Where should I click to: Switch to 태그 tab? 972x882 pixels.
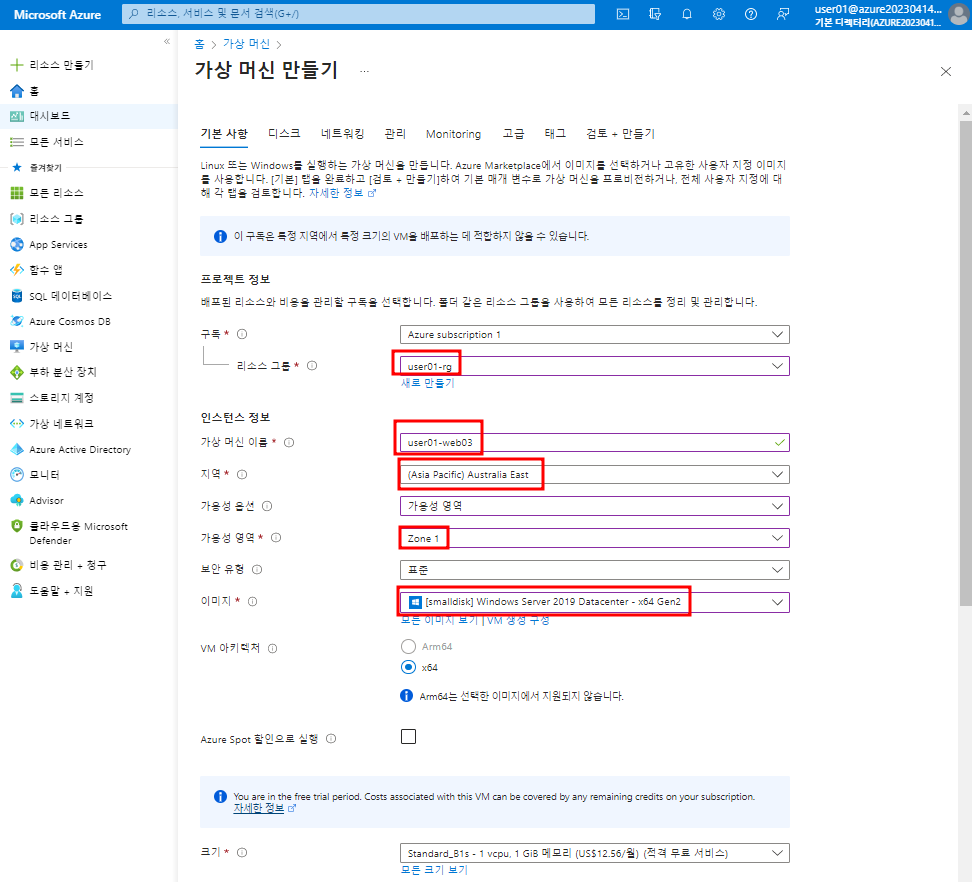click(x=555, y=133)
